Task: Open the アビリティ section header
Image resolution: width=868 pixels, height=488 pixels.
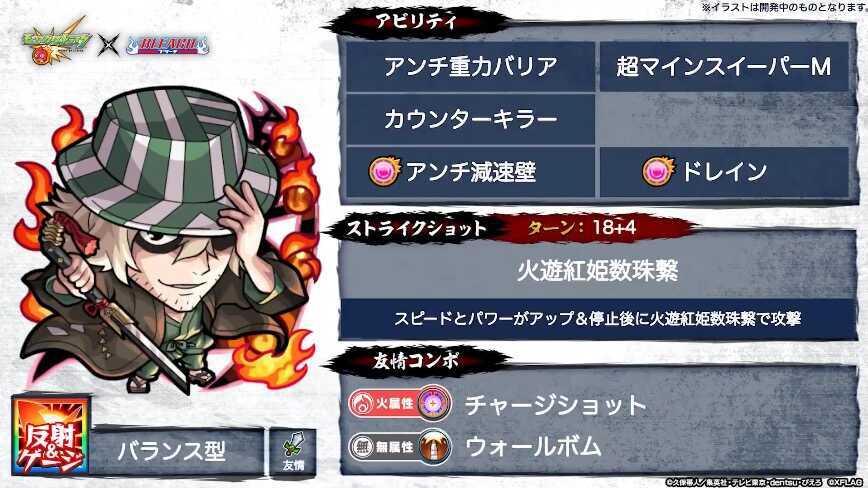Action: click(416, 22)
